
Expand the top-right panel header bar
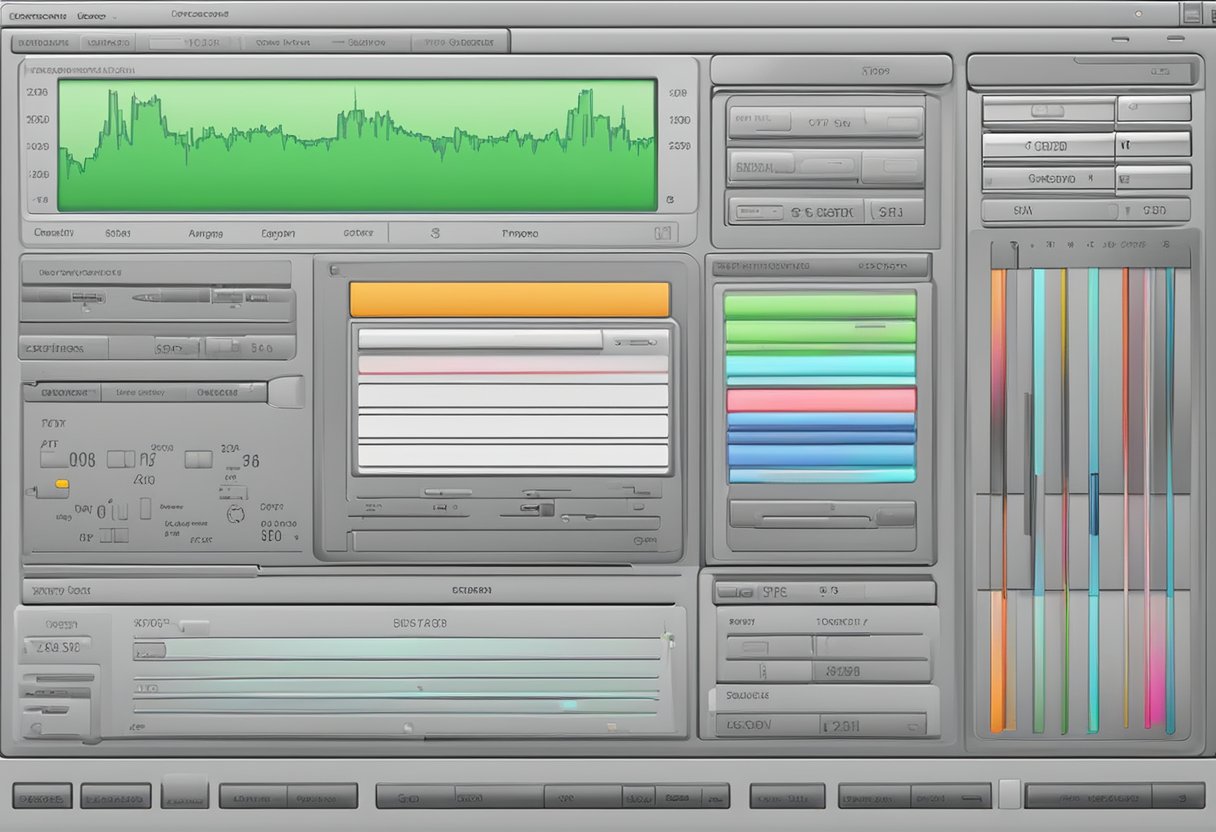(x=1083, y=72)
